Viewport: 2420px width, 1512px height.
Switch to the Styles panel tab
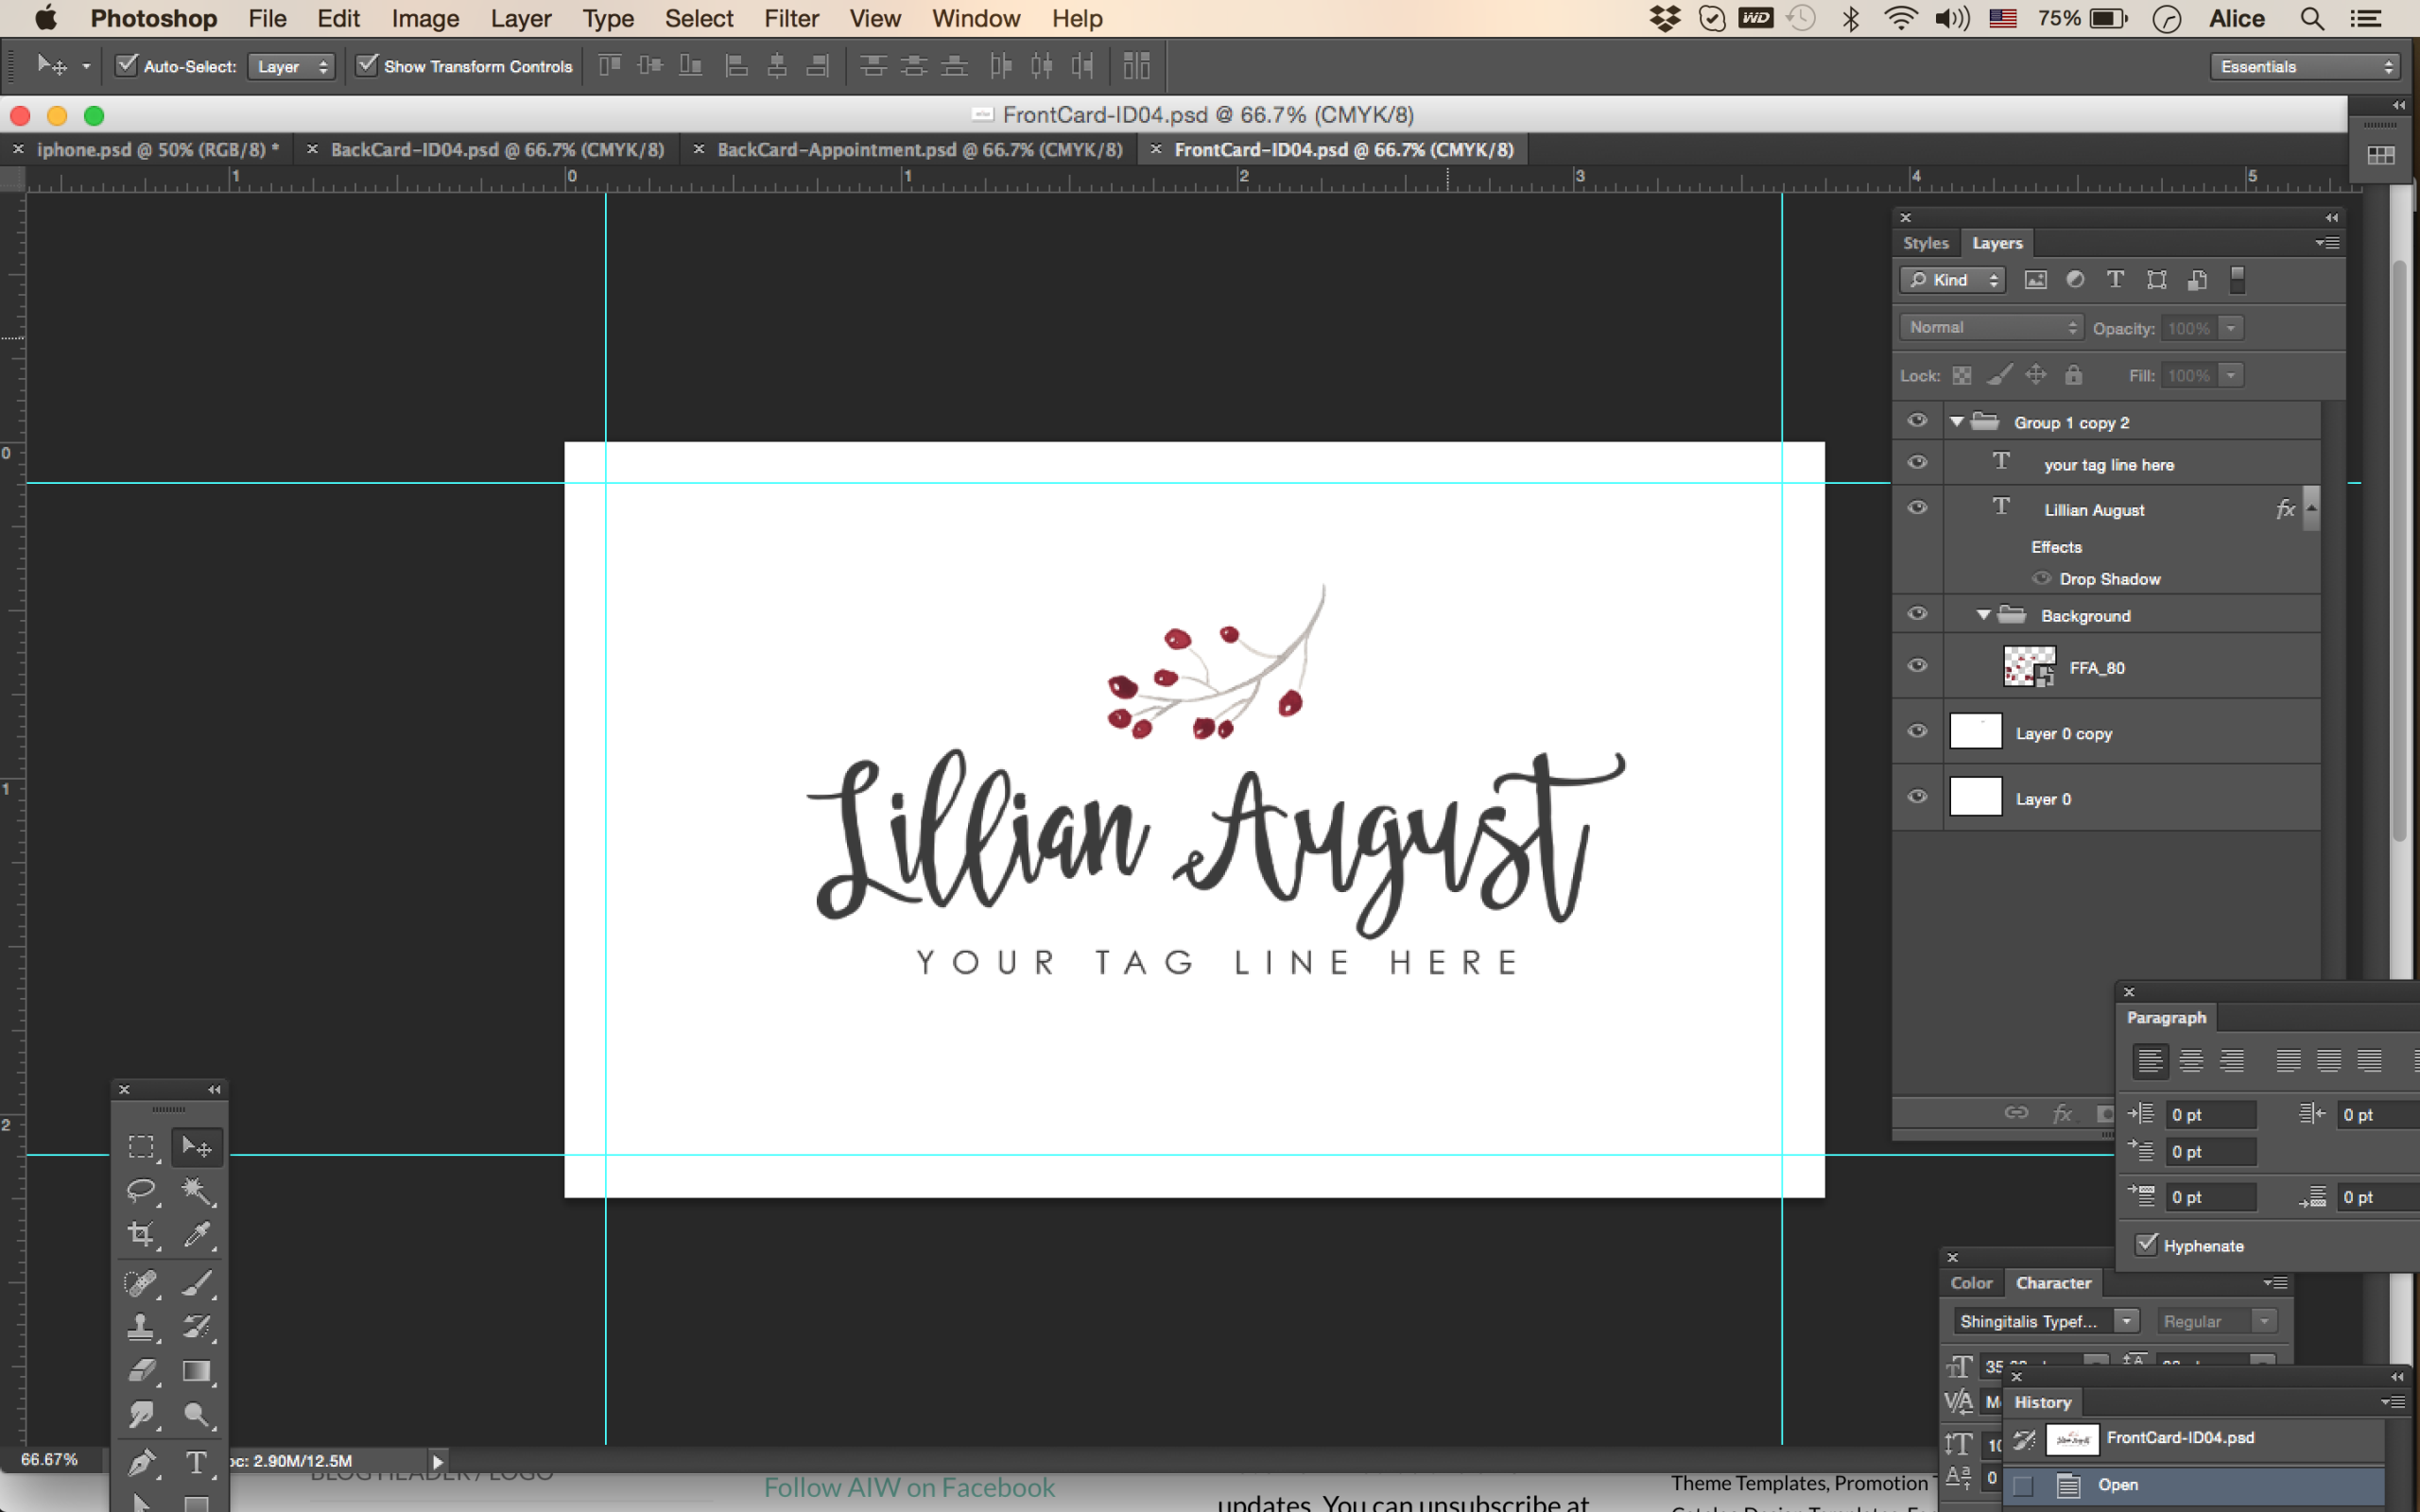(1926, 243)
